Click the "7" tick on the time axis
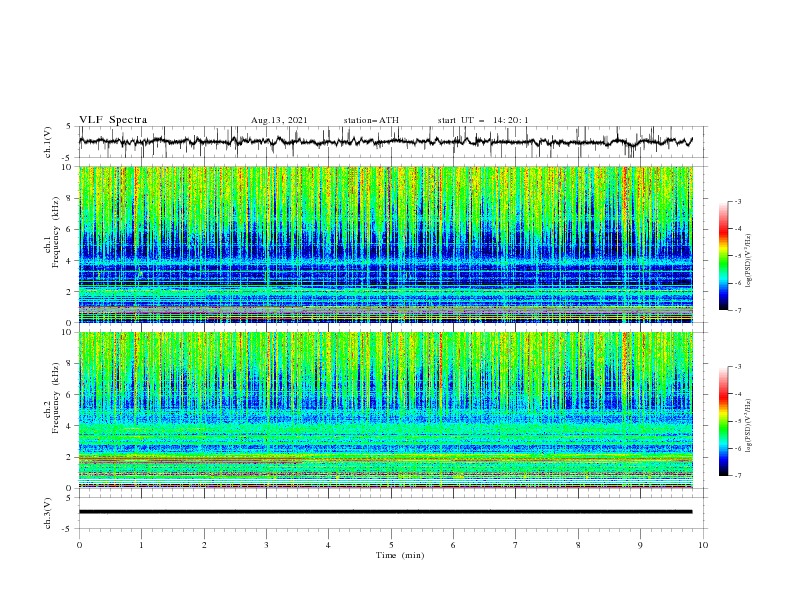 point(516,545)
